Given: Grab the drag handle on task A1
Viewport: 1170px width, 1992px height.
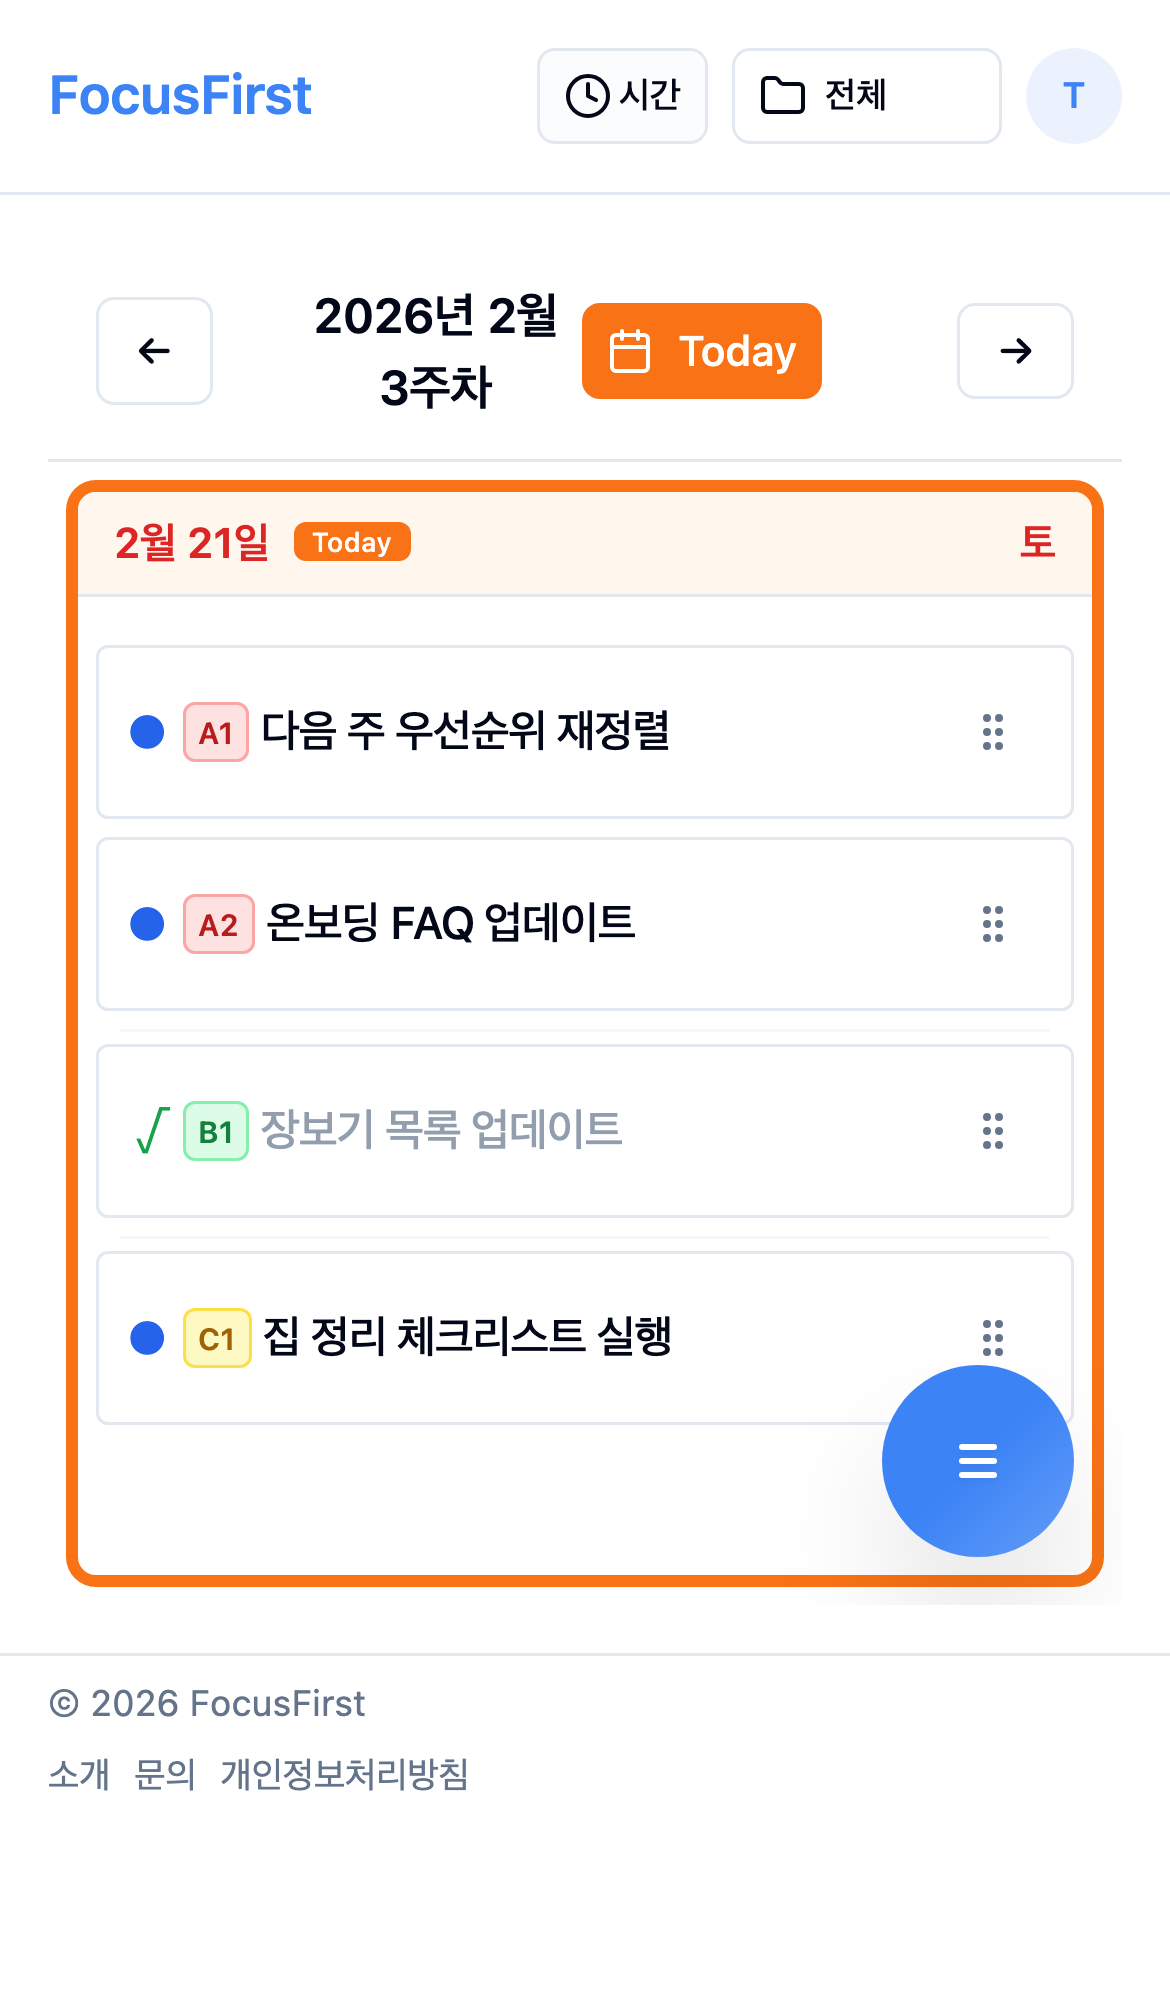Looking at the screenshot, I should click(992, 733).
